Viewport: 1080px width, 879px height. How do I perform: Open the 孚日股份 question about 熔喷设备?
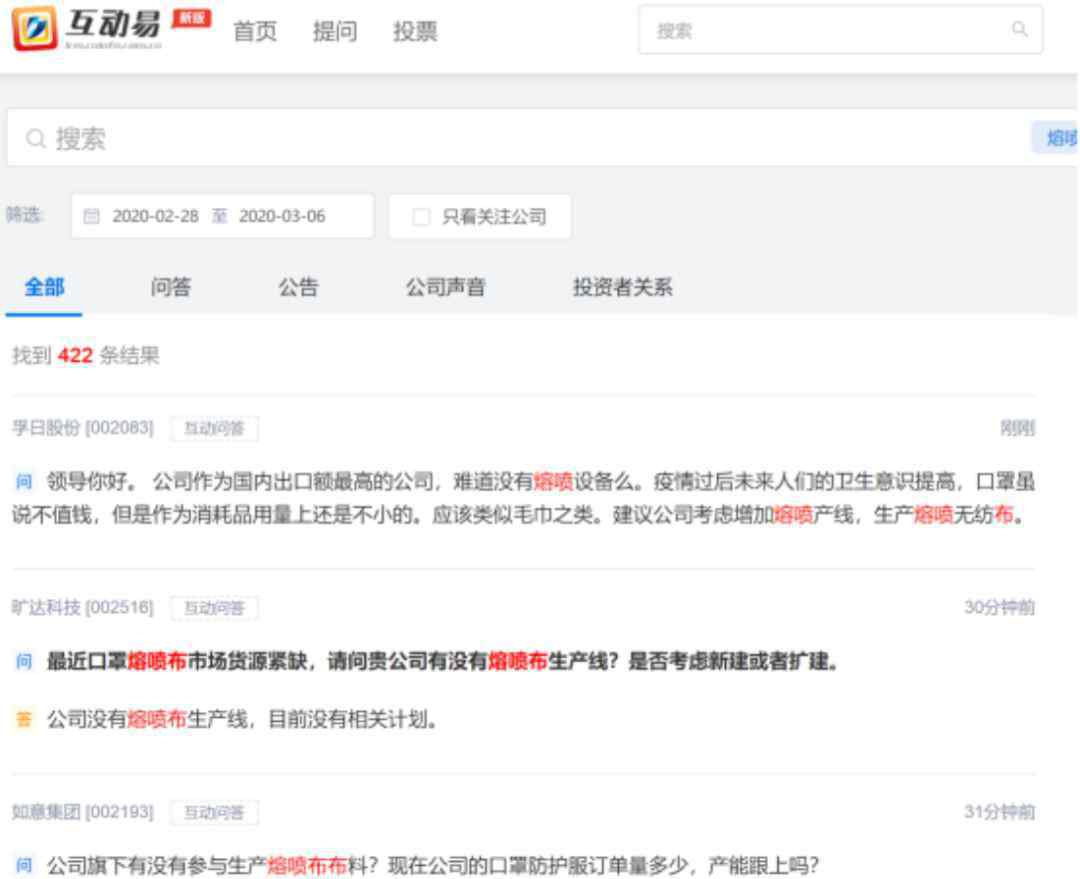(523, 497)
